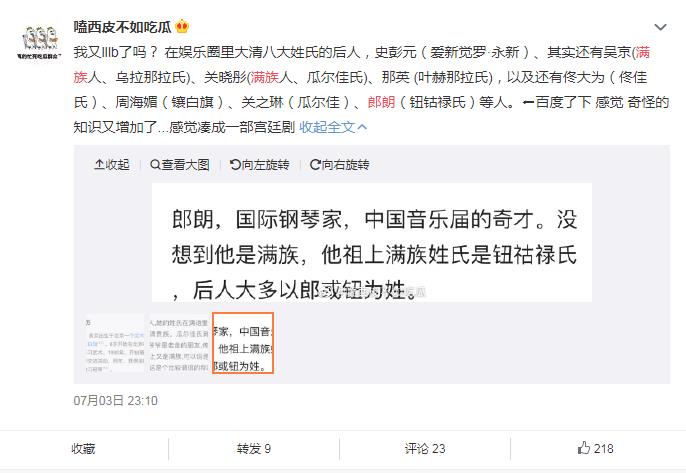Image resolution: width=686 pixels, height=473 pixels.
Task: Rotate the image left with 向左旋转
Action: pyautogui.click(x=259, y=165)
